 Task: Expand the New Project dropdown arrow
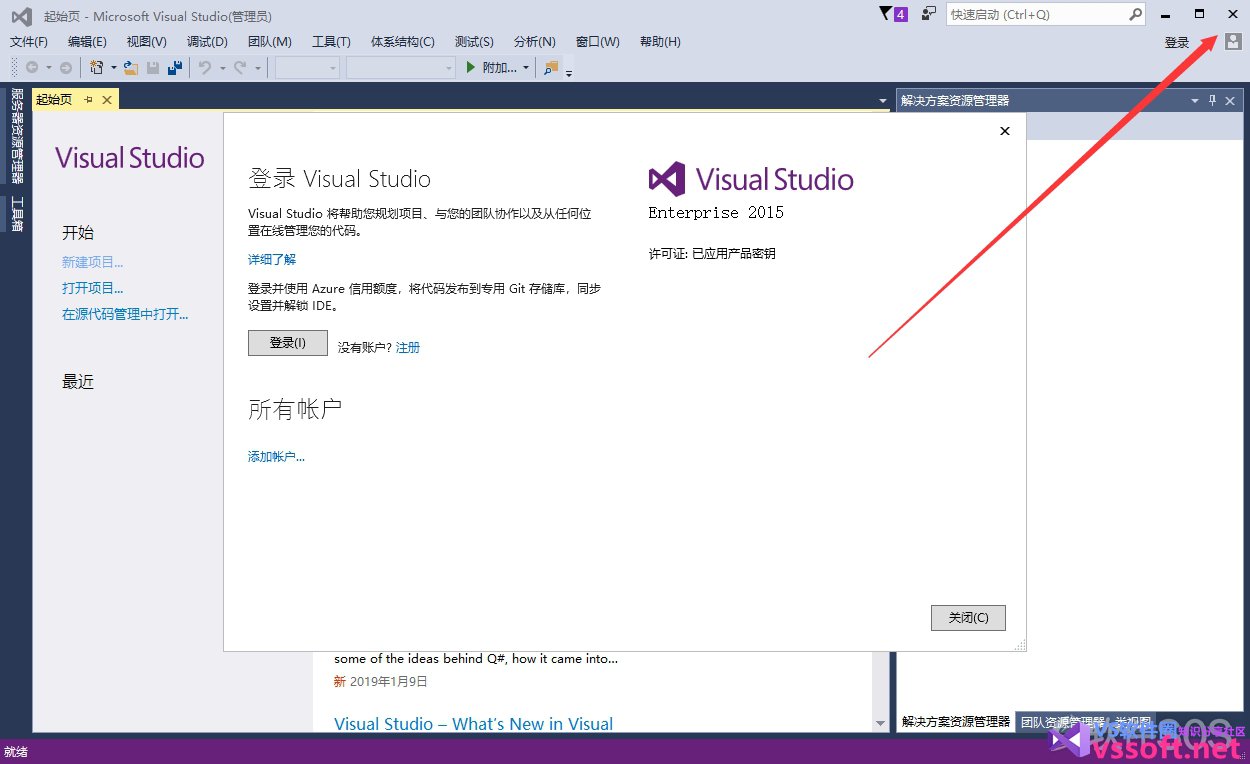point(113,68)
